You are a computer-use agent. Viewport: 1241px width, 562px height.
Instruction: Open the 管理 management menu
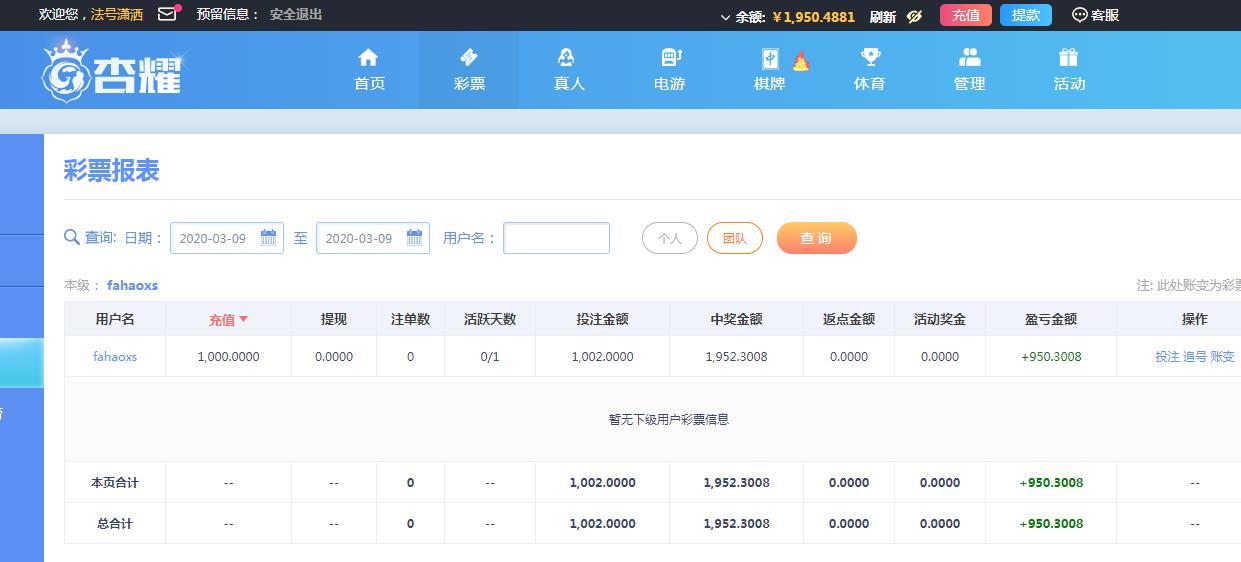969,70
